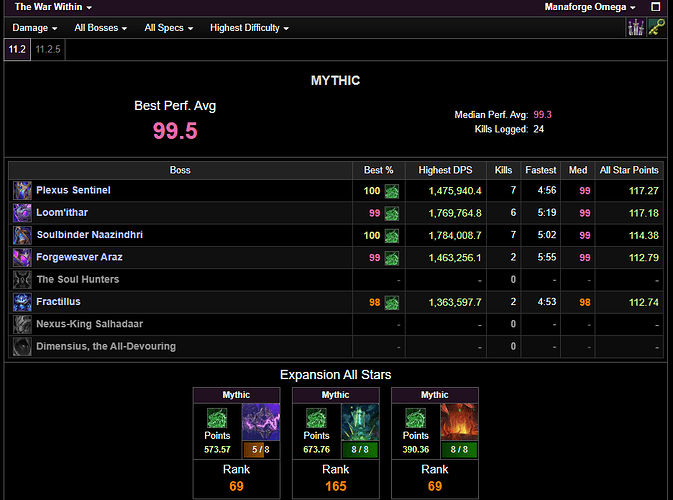Open the Damage metric dropdown
The width and height of the screenshot is (673, 500).
click(34, 28)
